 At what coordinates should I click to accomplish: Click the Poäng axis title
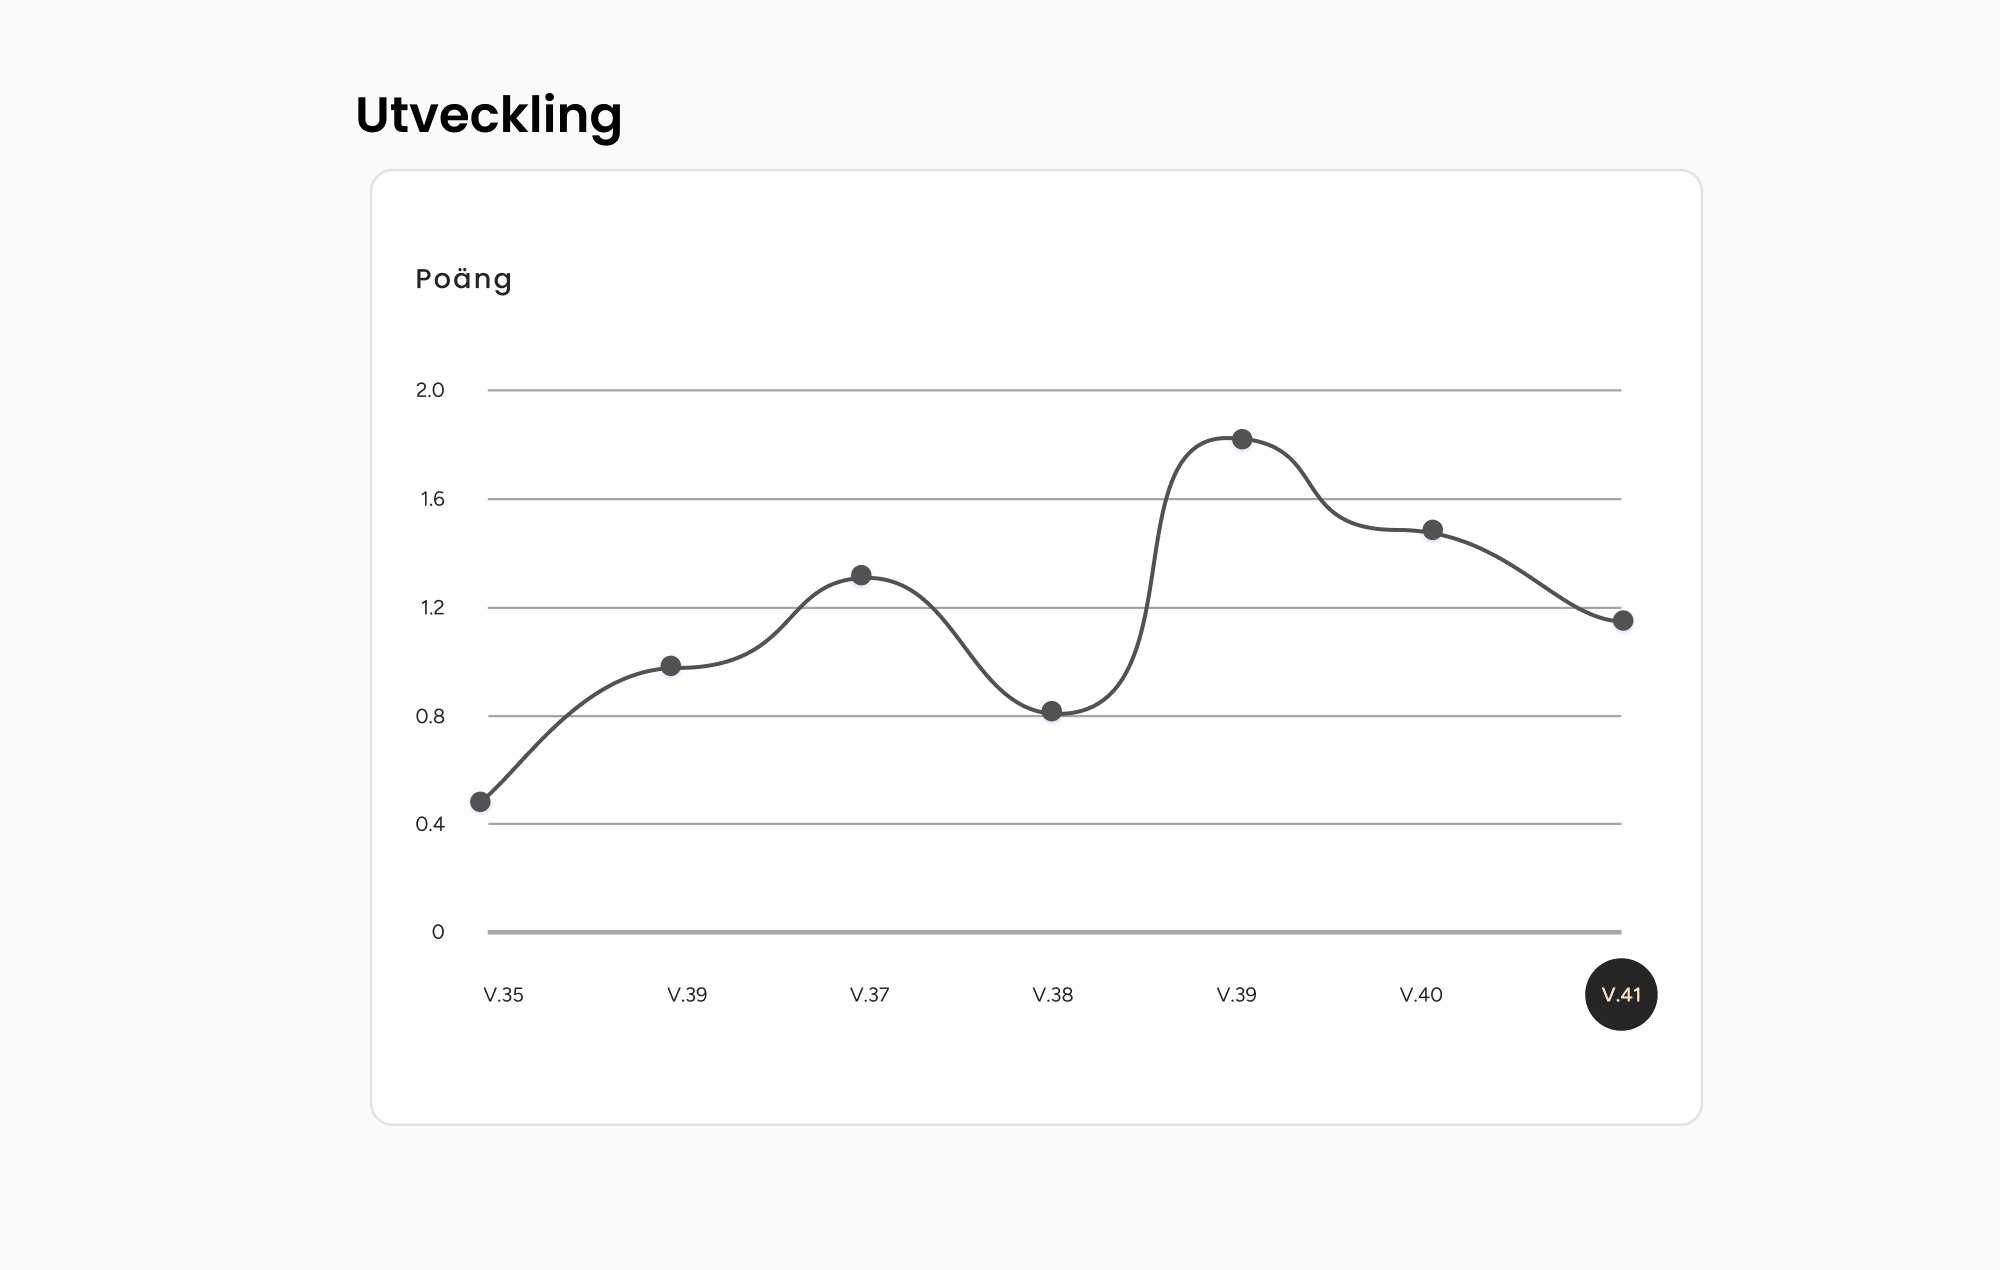(x=463, y=279)
